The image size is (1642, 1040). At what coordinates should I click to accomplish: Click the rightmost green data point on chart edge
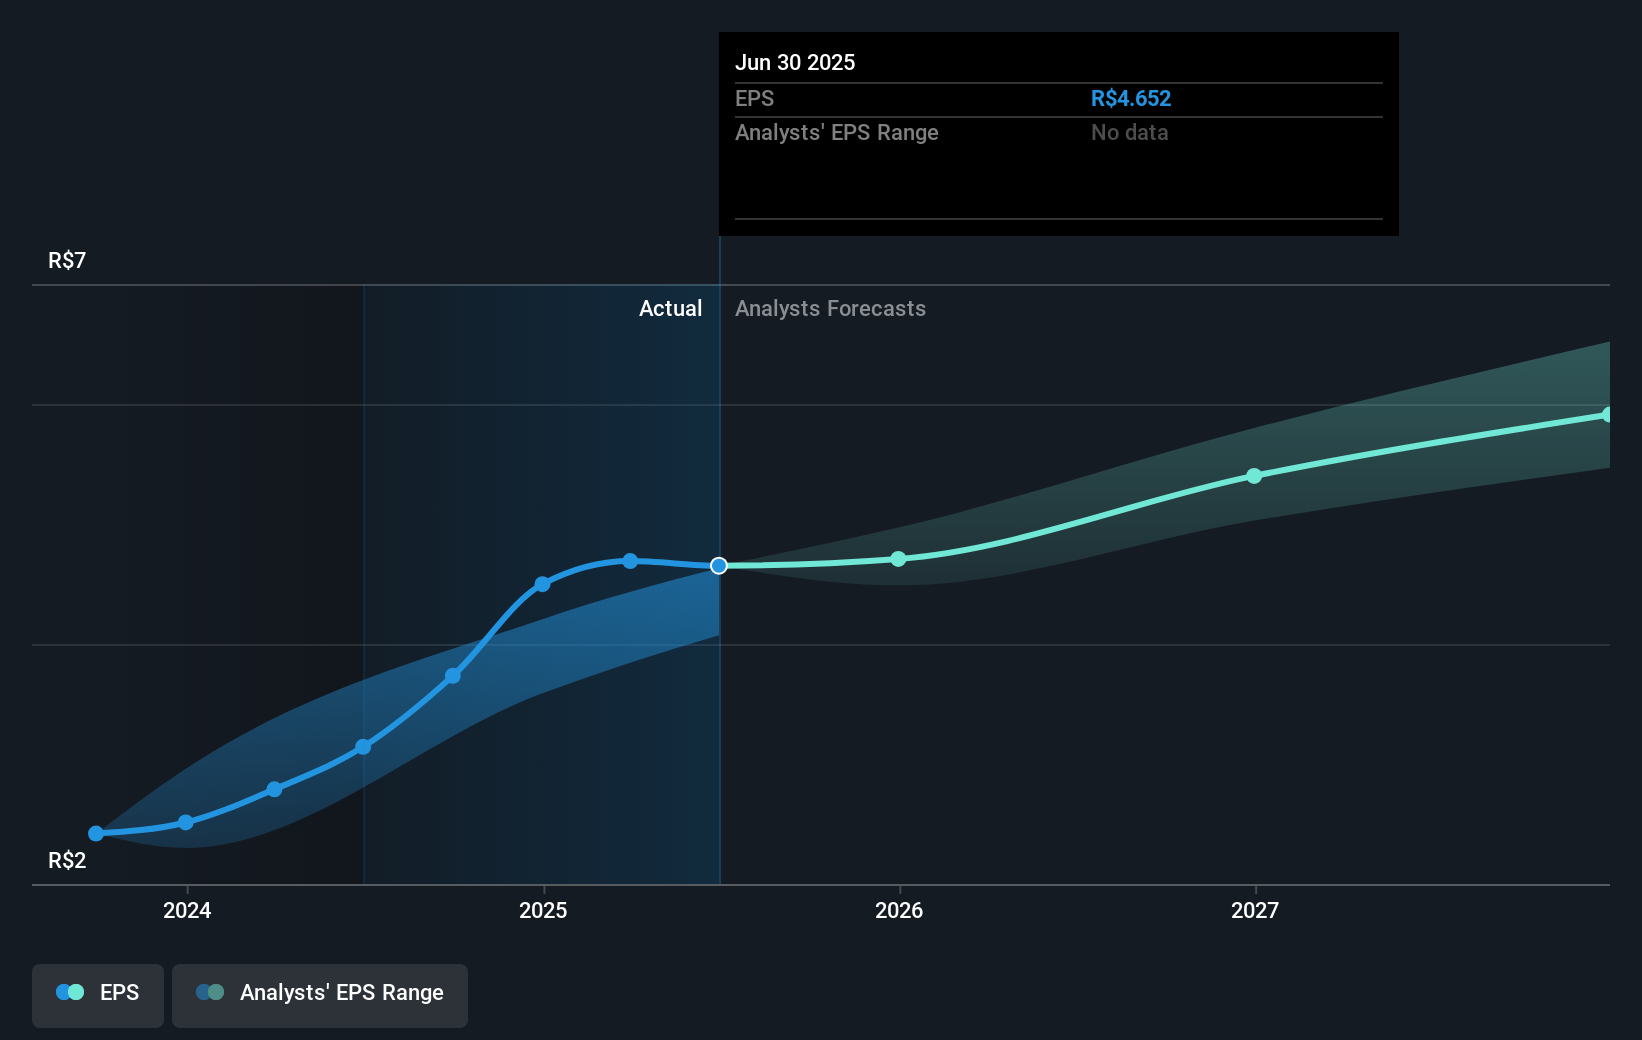[1608, 414]
